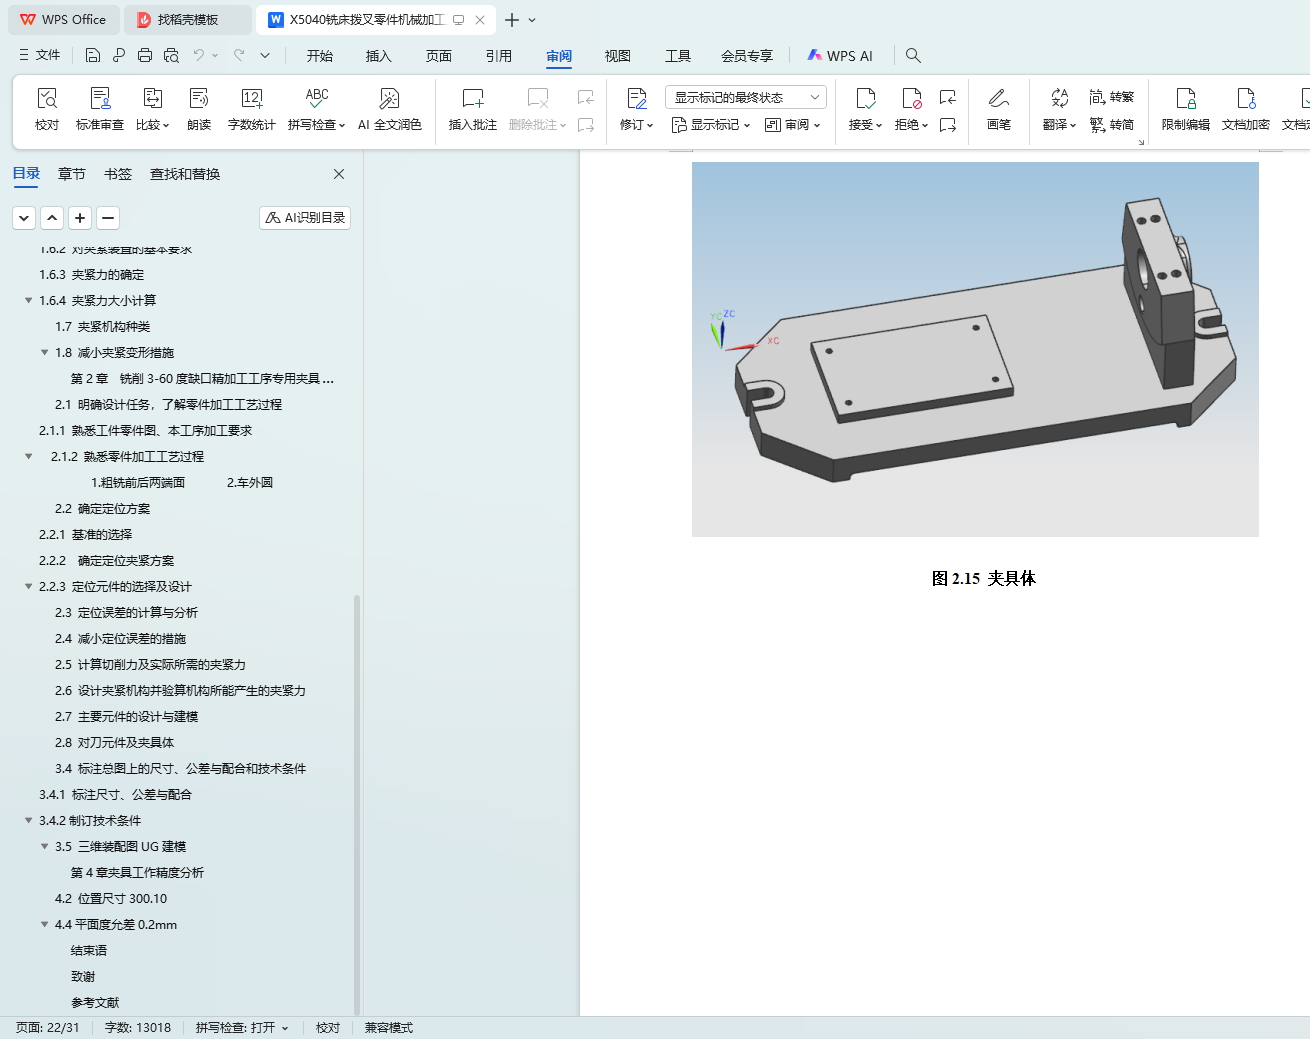The height and width of the screenshot is (1039, 1310).
Task: Open the 文件 file menu
Action: pyautogui.click(x=40, y=55)
